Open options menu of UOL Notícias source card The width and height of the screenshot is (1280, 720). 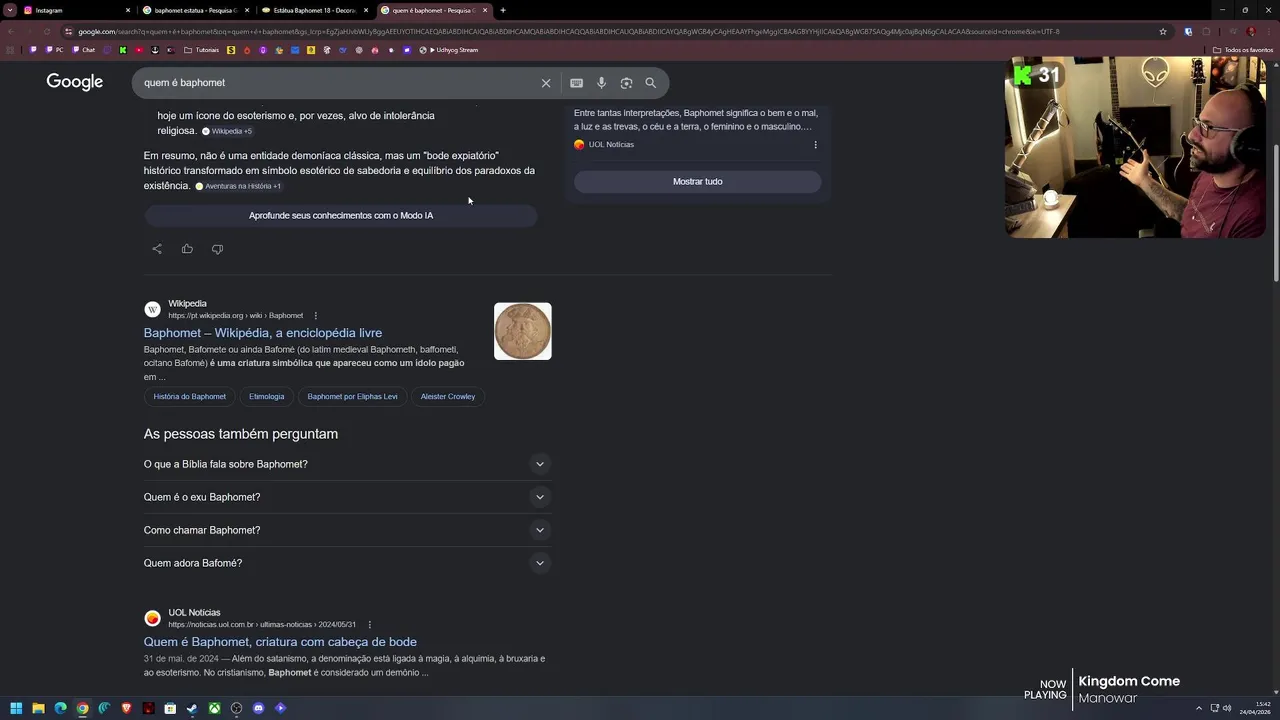coord(815,145)
